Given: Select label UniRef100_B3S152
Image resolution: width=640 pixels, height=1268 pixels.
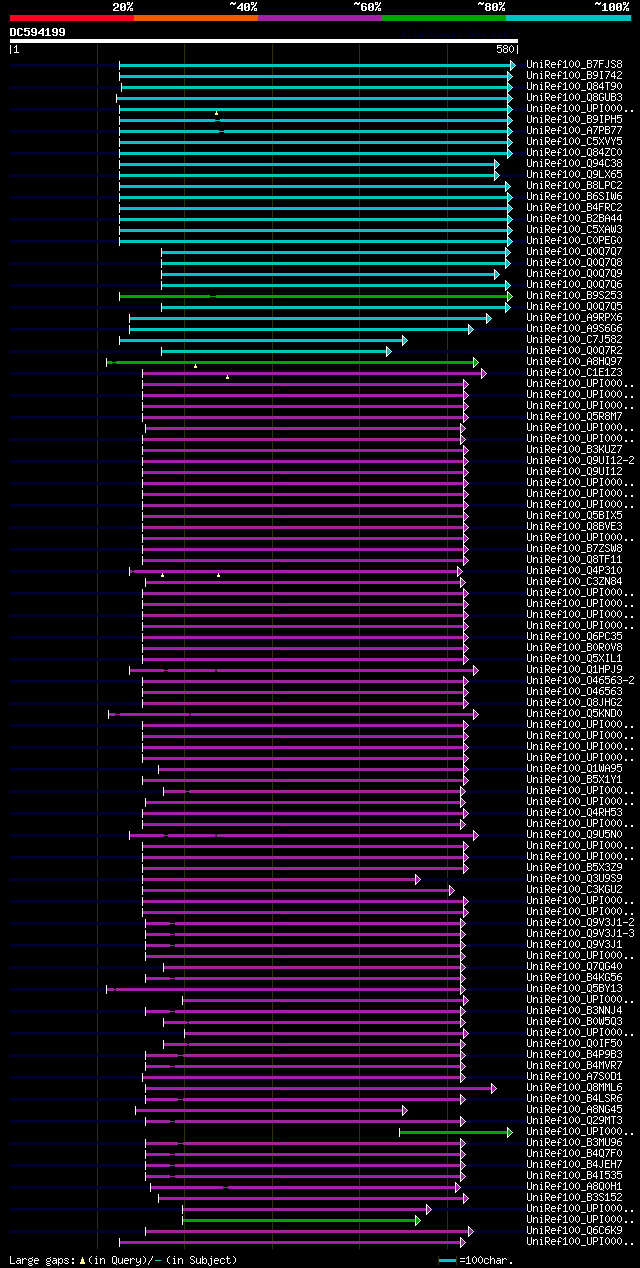Looking at the screenshot, I should (x=574, y=1197).
